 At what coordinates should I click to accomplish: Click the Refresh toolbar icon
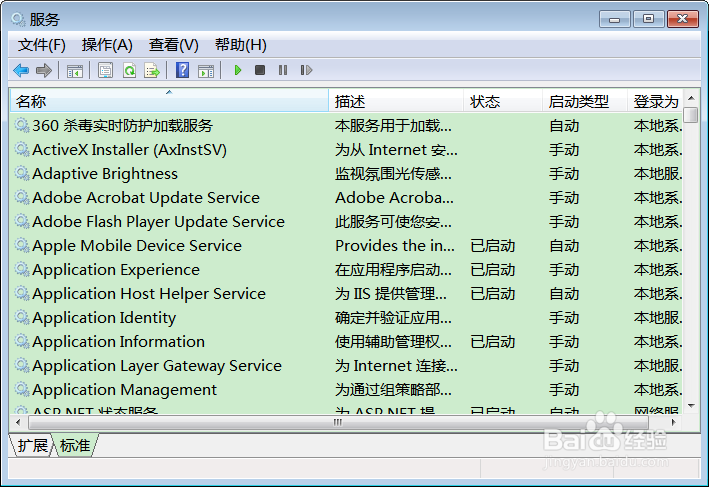pyautogui.click(x=130, y=71)
